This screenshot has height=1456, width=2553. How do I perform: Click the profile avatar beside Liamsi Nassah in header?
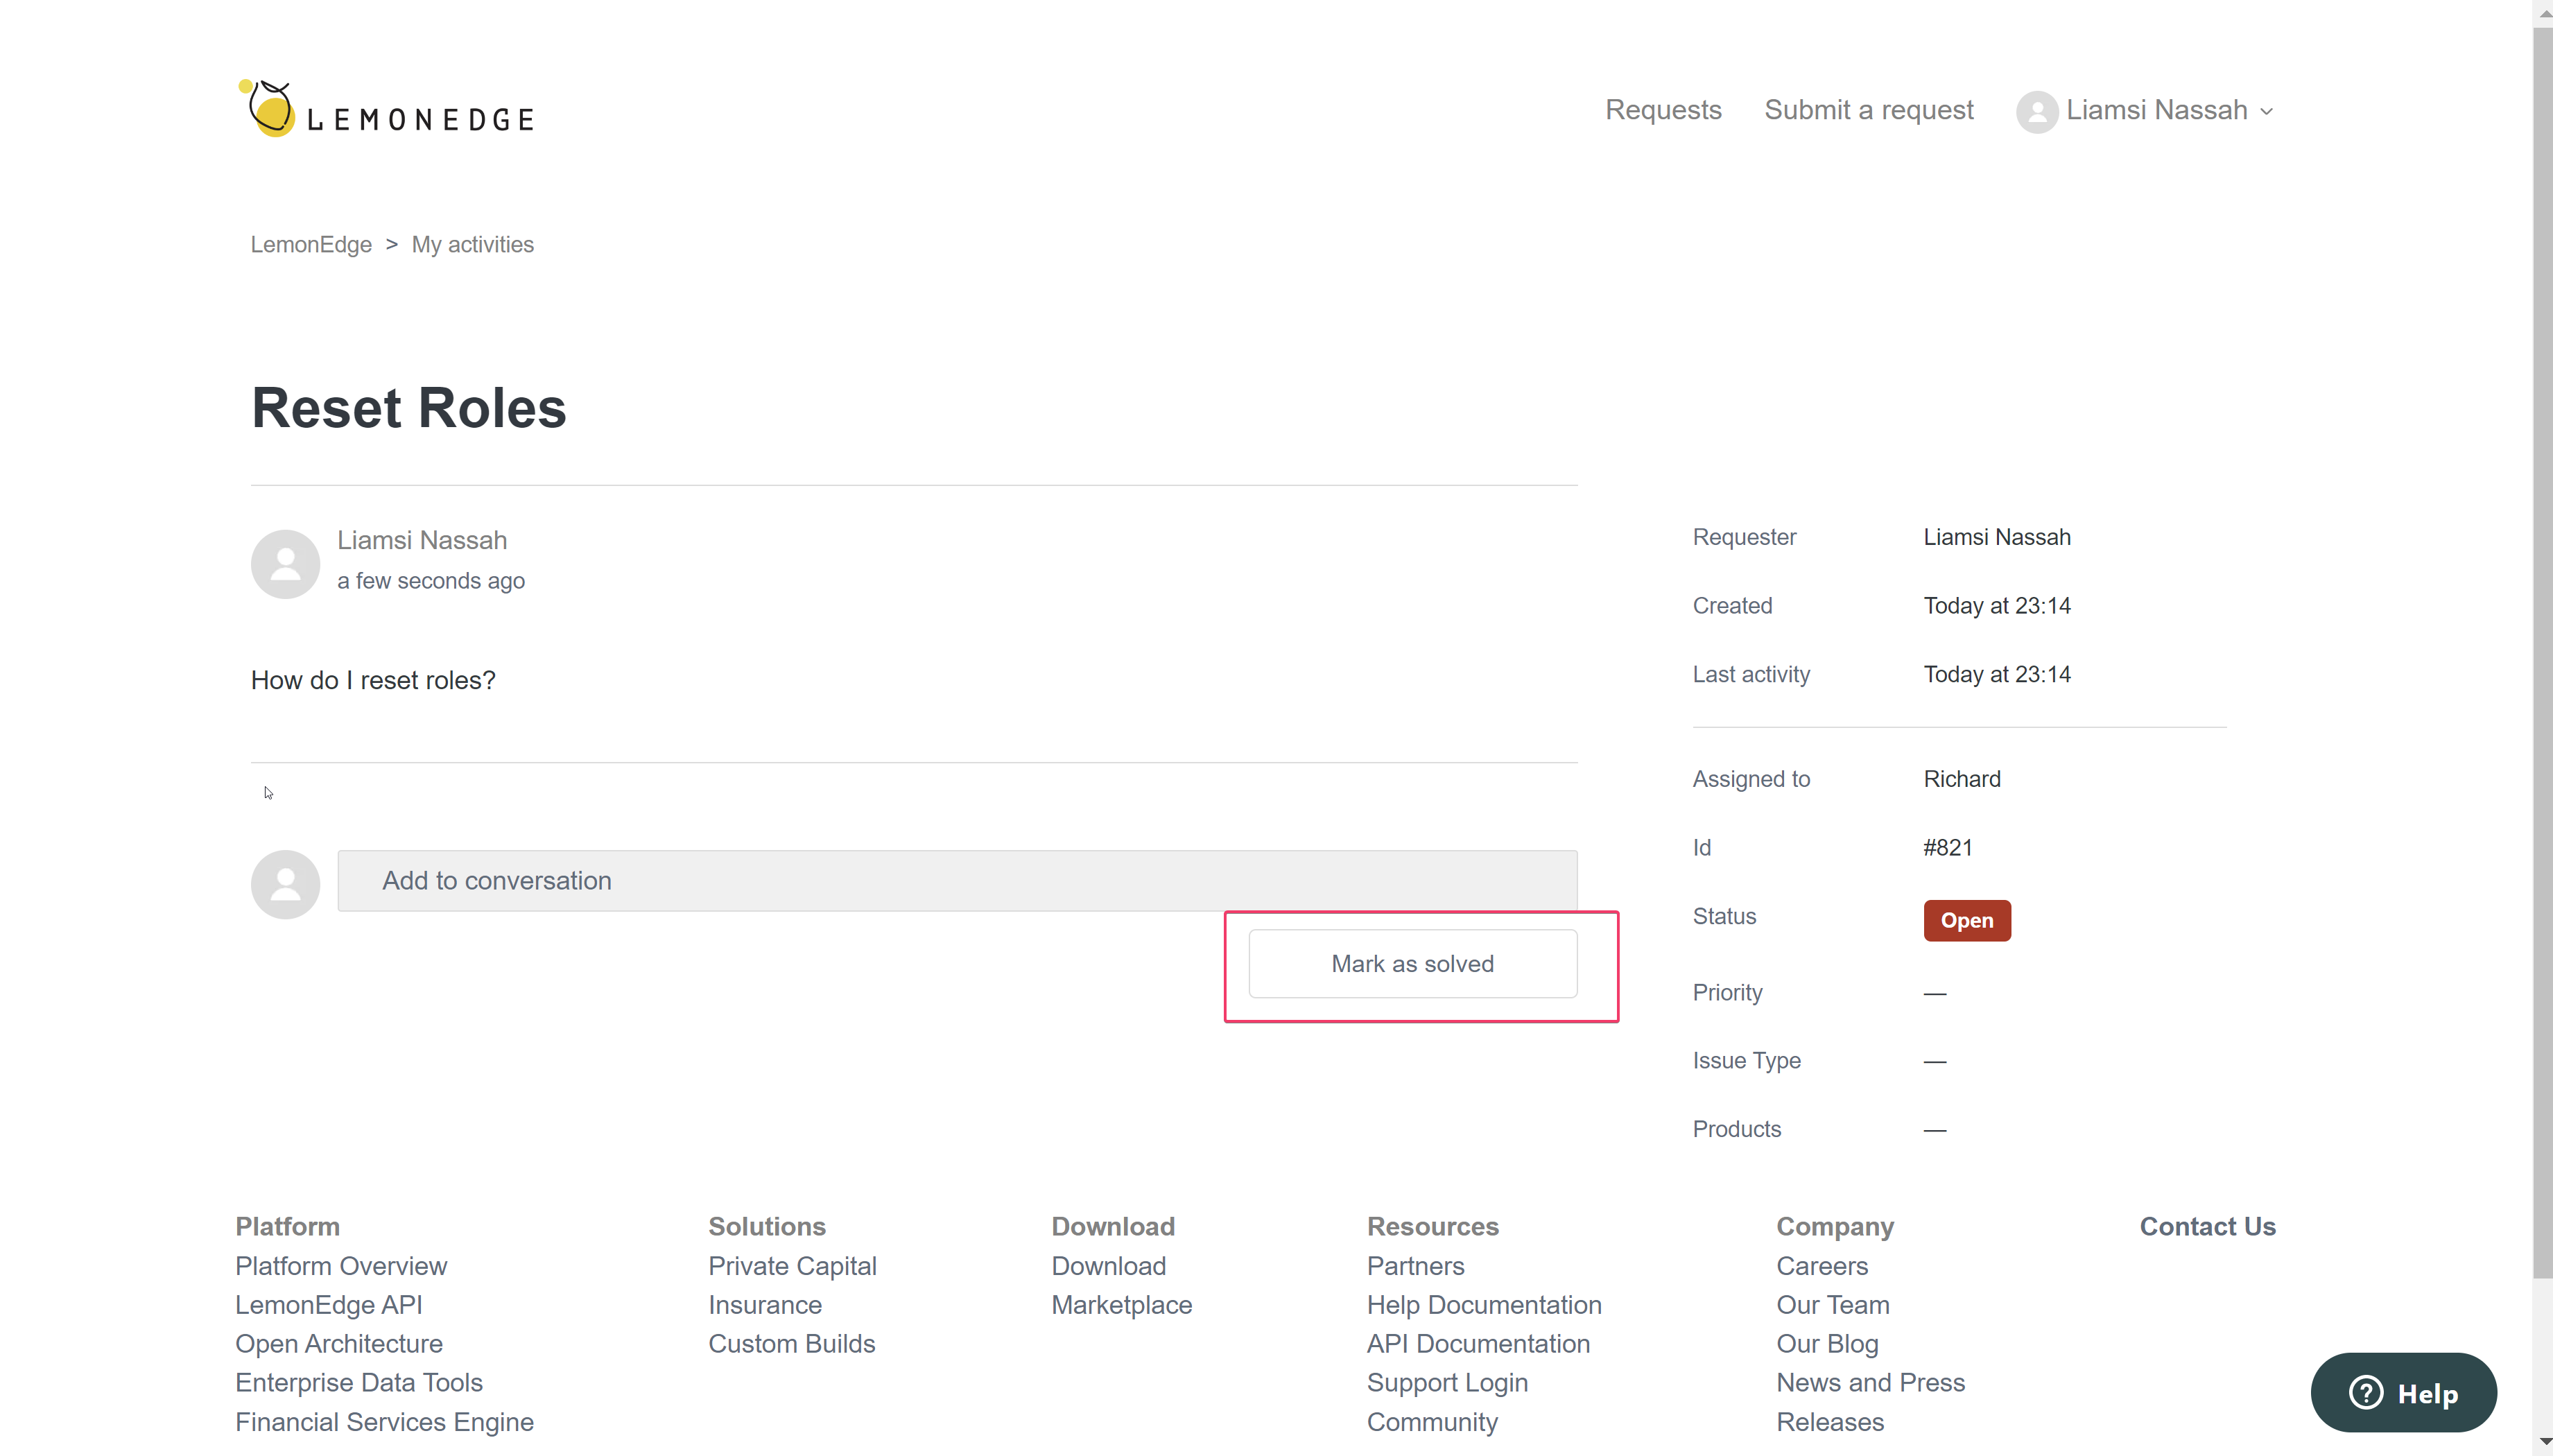point(2036,111)
